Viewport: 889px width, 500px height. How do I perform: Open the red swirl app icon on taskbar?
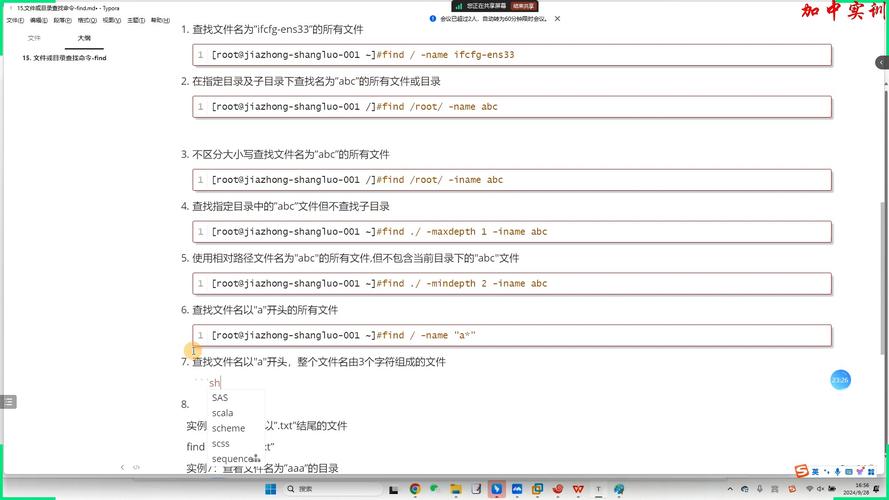pyautogui.click(x=558, y=489)
